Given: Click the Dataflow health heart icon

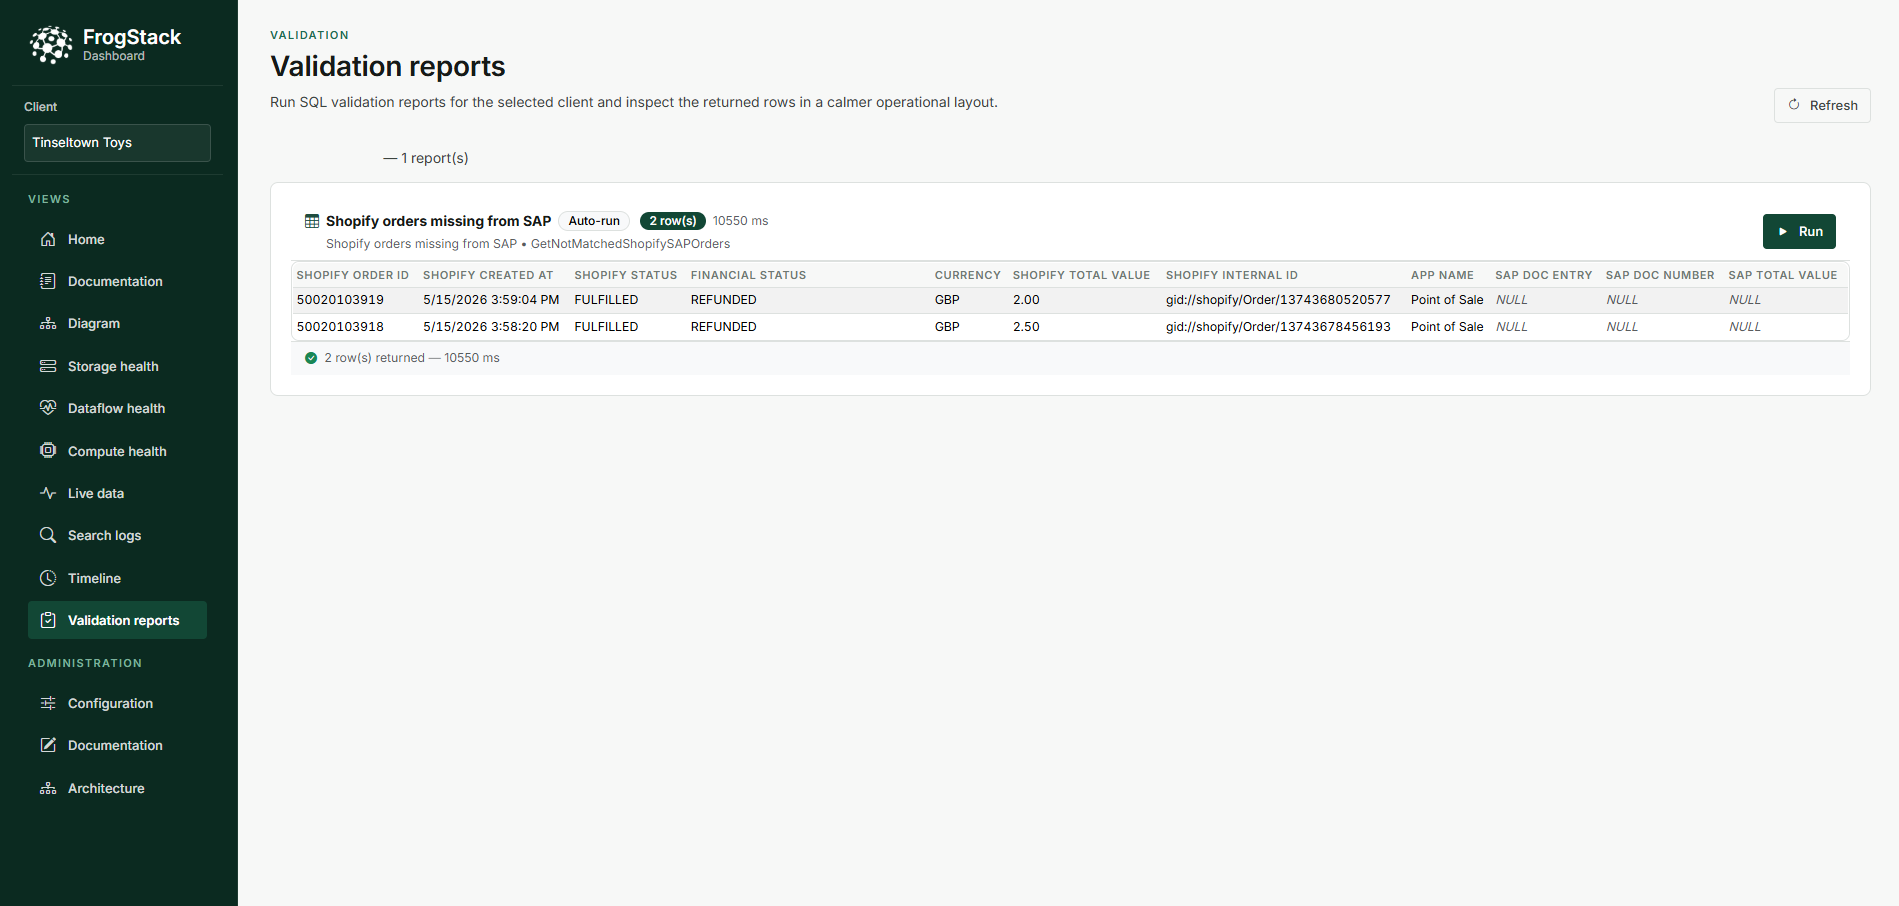Looking at the screenshot, I should pos(48,408).
